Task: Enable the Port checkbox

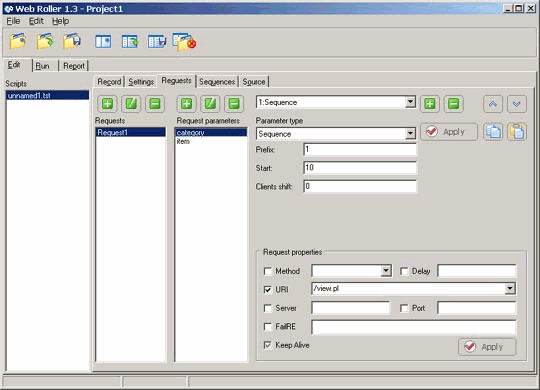Action: (x=404, y=308)
